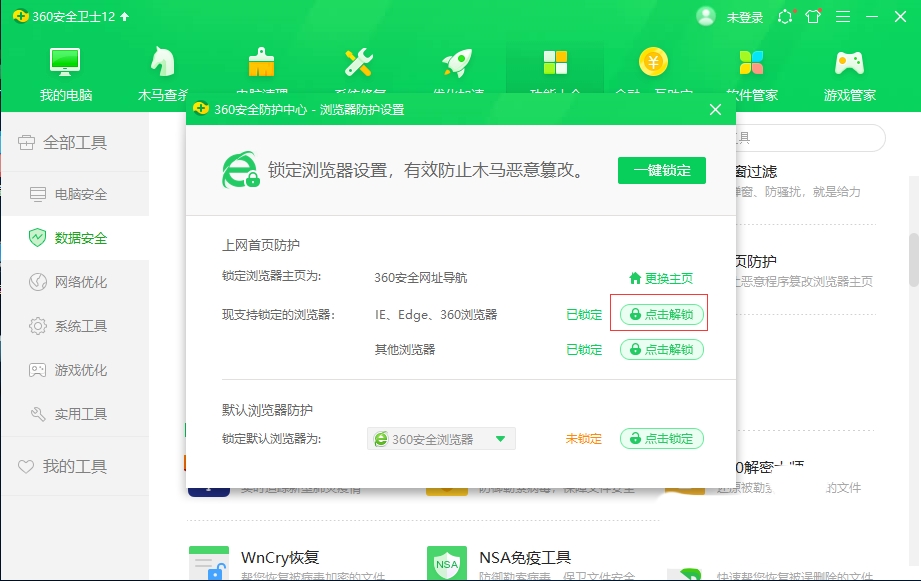Click the main window vertical scrollbar
This screenshot has width=921, height=581.
[x=914, y=258]
